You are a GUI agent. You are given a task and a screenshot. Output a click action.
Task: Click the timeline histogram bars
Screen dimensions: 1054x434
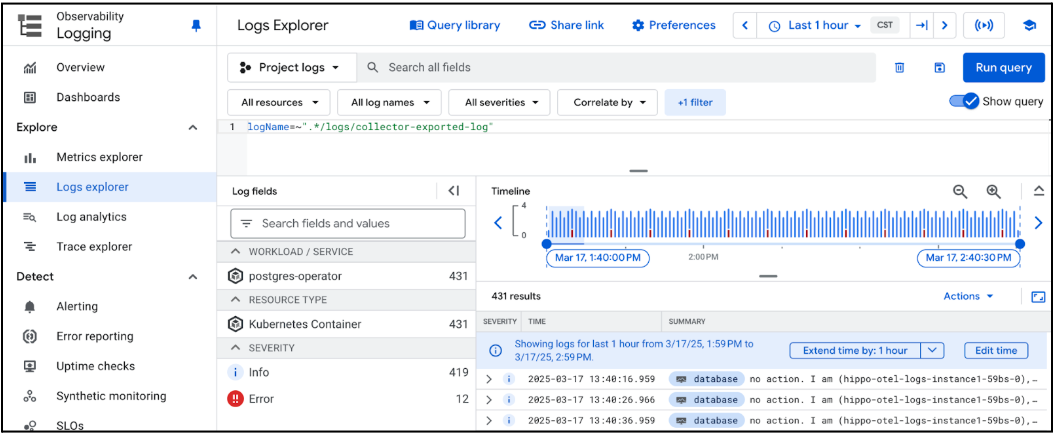pyautogui.click(x=783, y=222)
